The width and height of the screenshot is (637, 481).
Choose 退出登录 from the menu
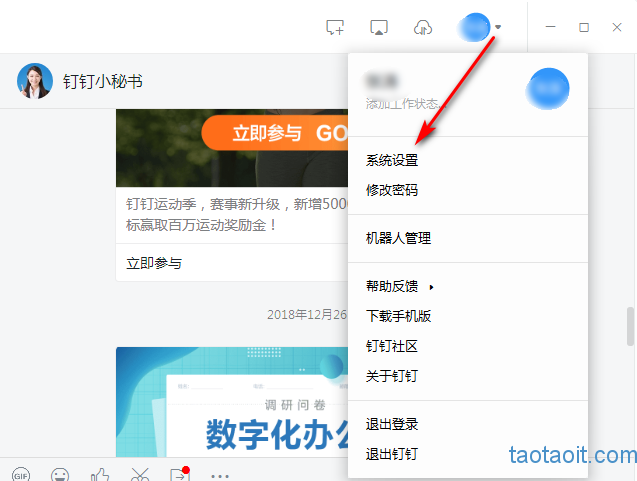pos(392,424)
